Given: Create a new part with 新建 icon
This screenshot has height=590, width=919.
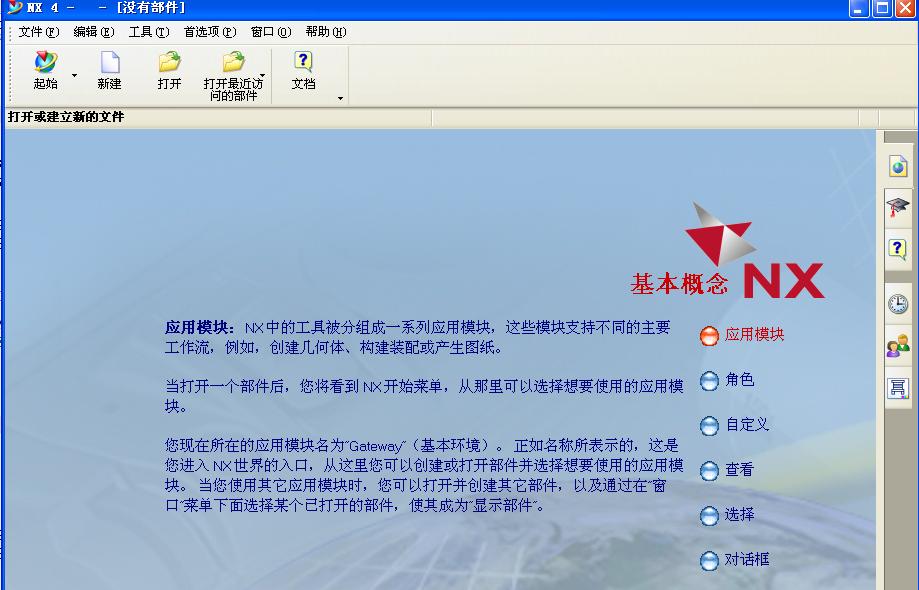Looking at the screenshot, I should 110,70.
